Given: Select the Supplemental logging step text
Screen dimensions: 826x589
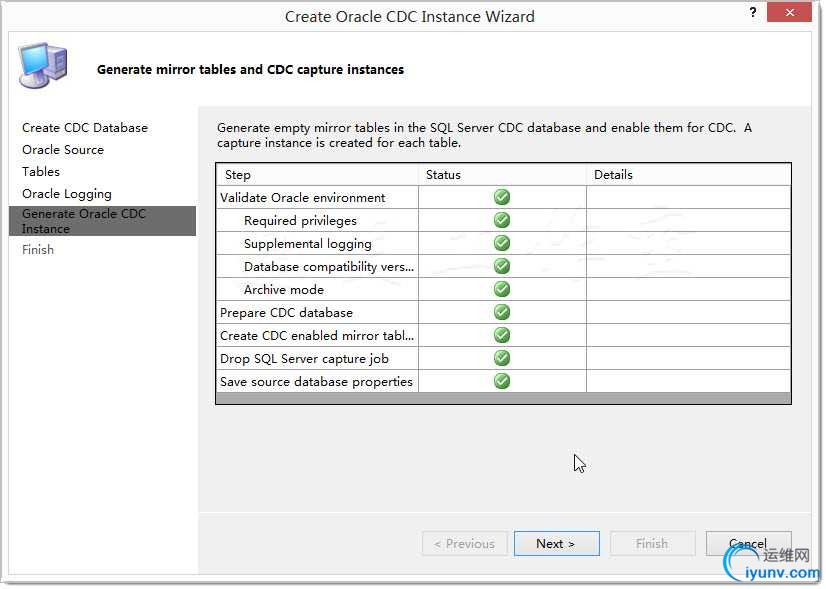Looking at the screenshot, I should [x=308, y=244].
